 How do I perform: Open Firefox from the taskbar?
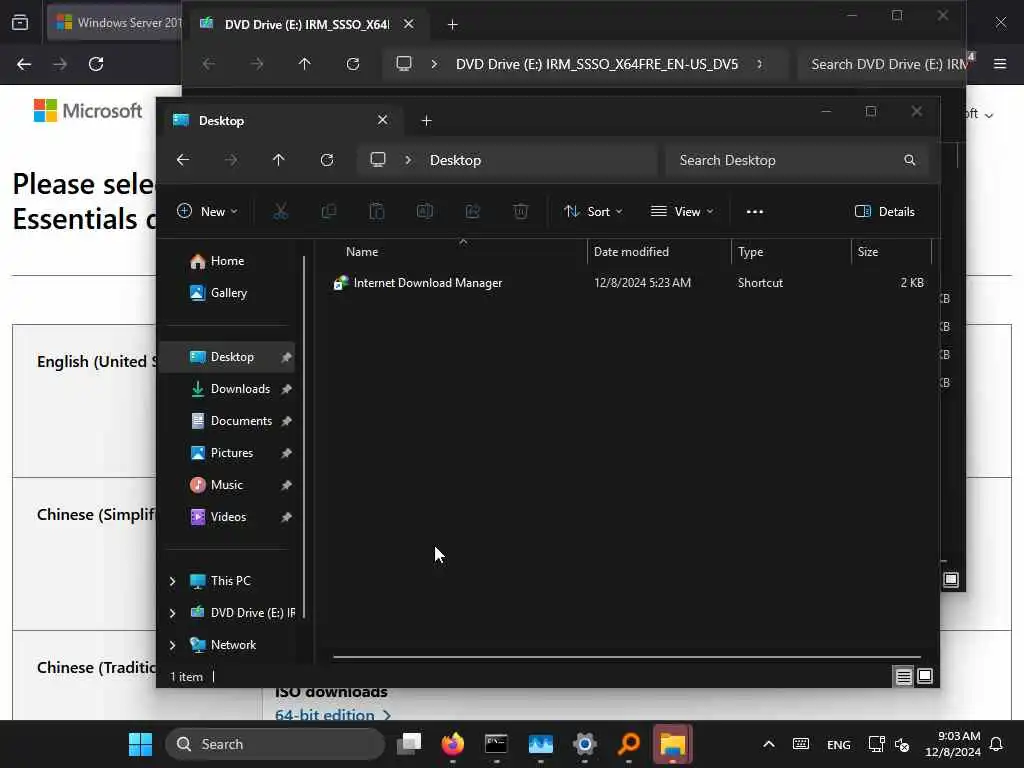(453, 744)
